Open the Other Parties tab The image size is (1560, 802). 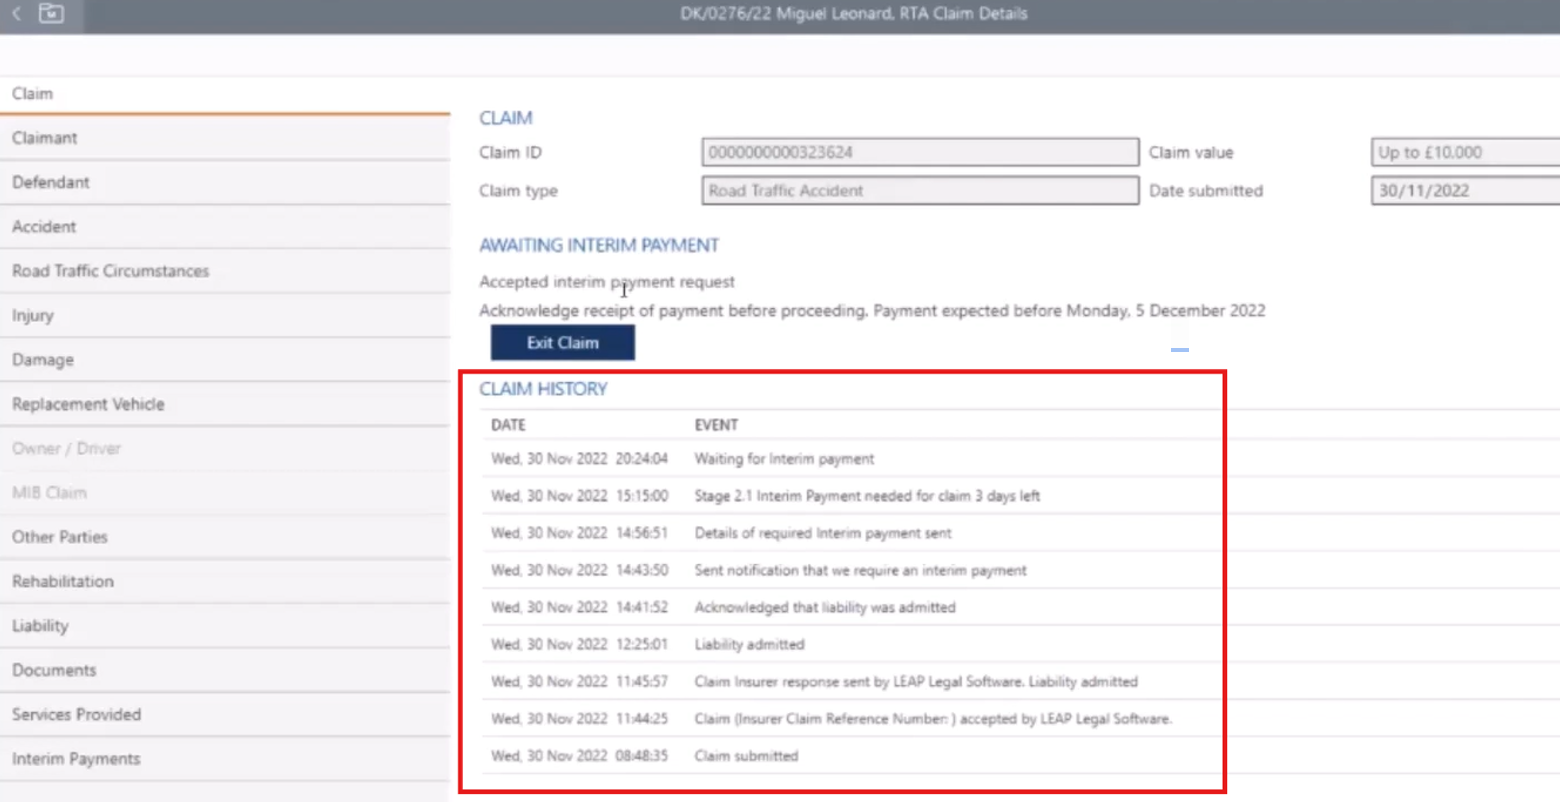click(60, 537)
